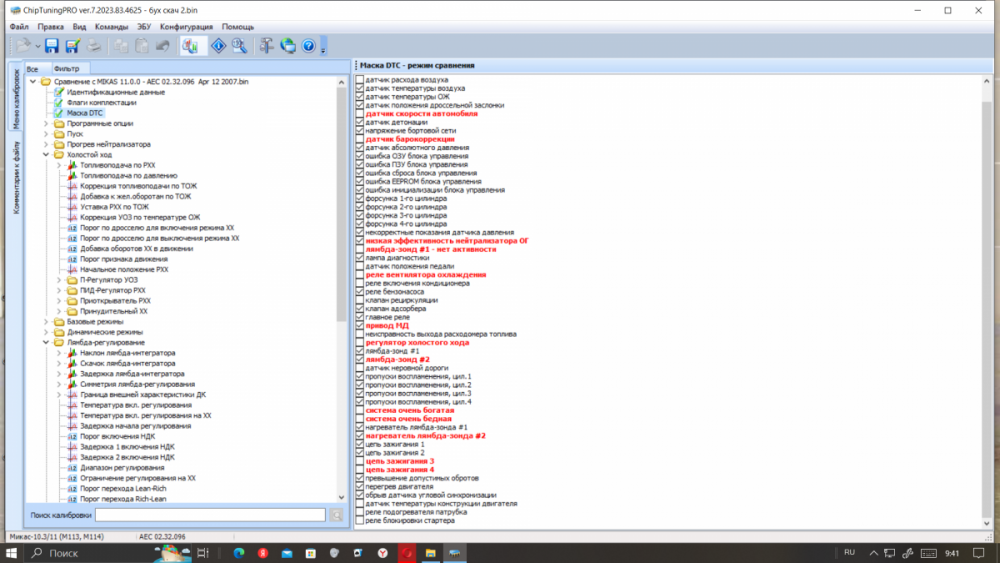
Task: Open the 'ЭБУ' menu
Action: tap(144, 27)
